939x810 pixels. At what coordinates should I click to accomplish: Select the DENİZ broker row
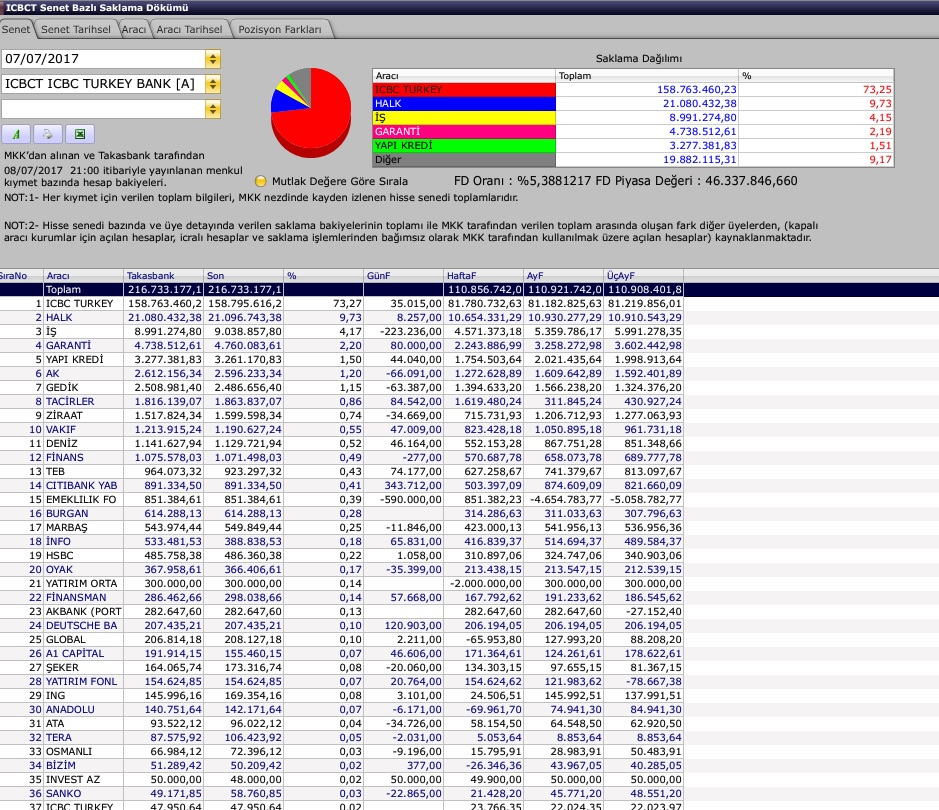click(341, 444)
